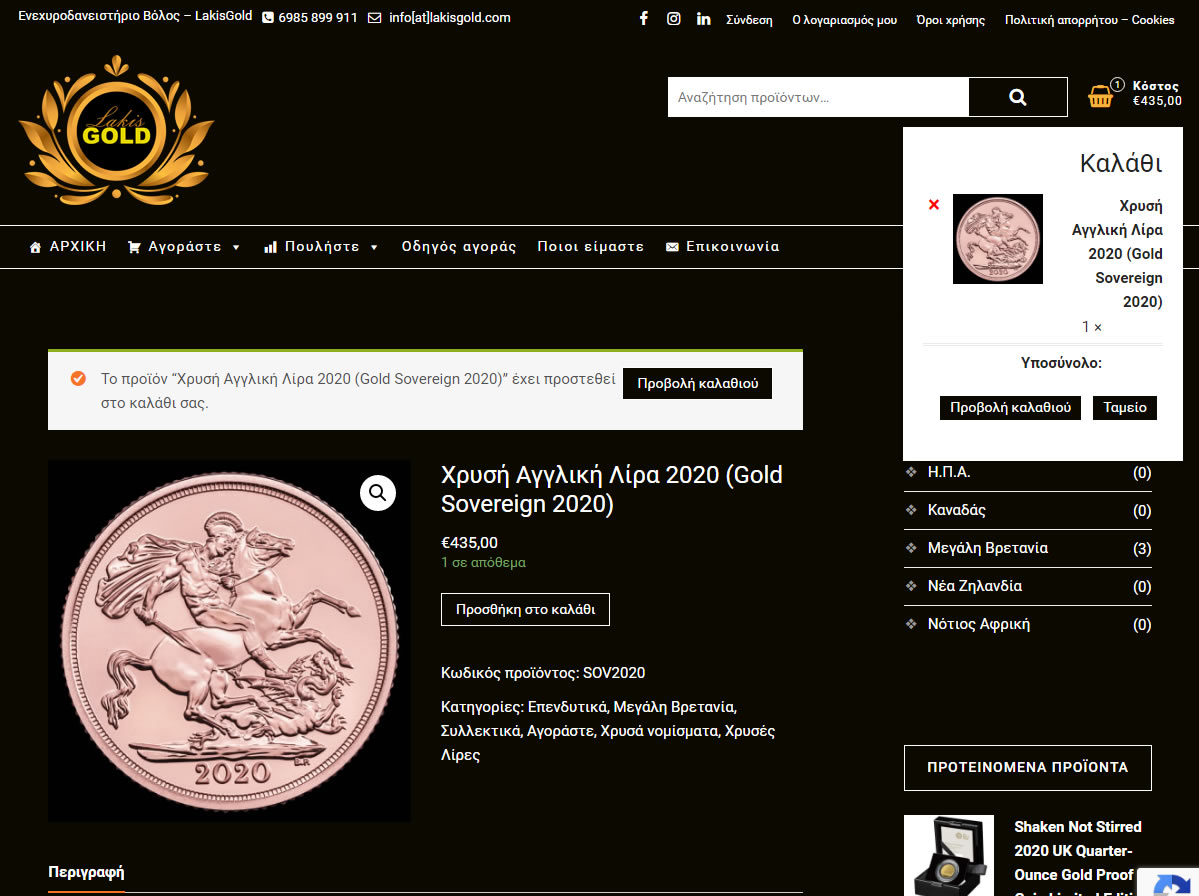Click Προβολή καλαθιού in the notification bar
Image resolution: width=1199 pixels, height=896 pixels.
(697, 384)
